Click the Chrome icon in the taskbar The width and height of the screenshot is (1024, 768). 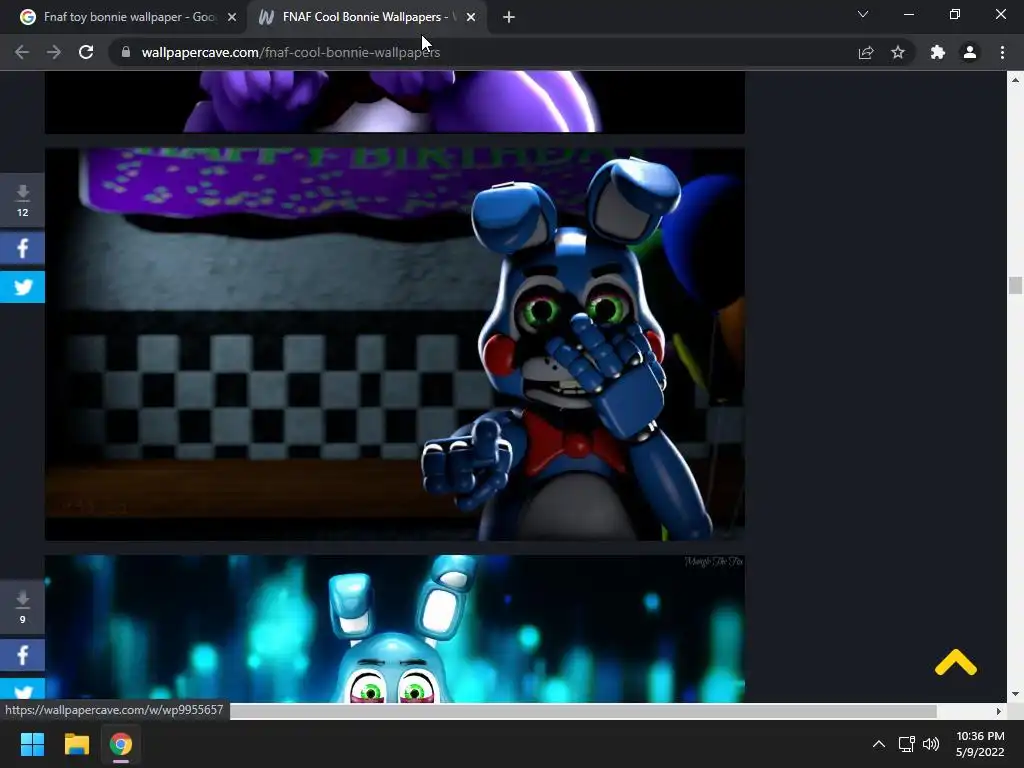(121, 744)
